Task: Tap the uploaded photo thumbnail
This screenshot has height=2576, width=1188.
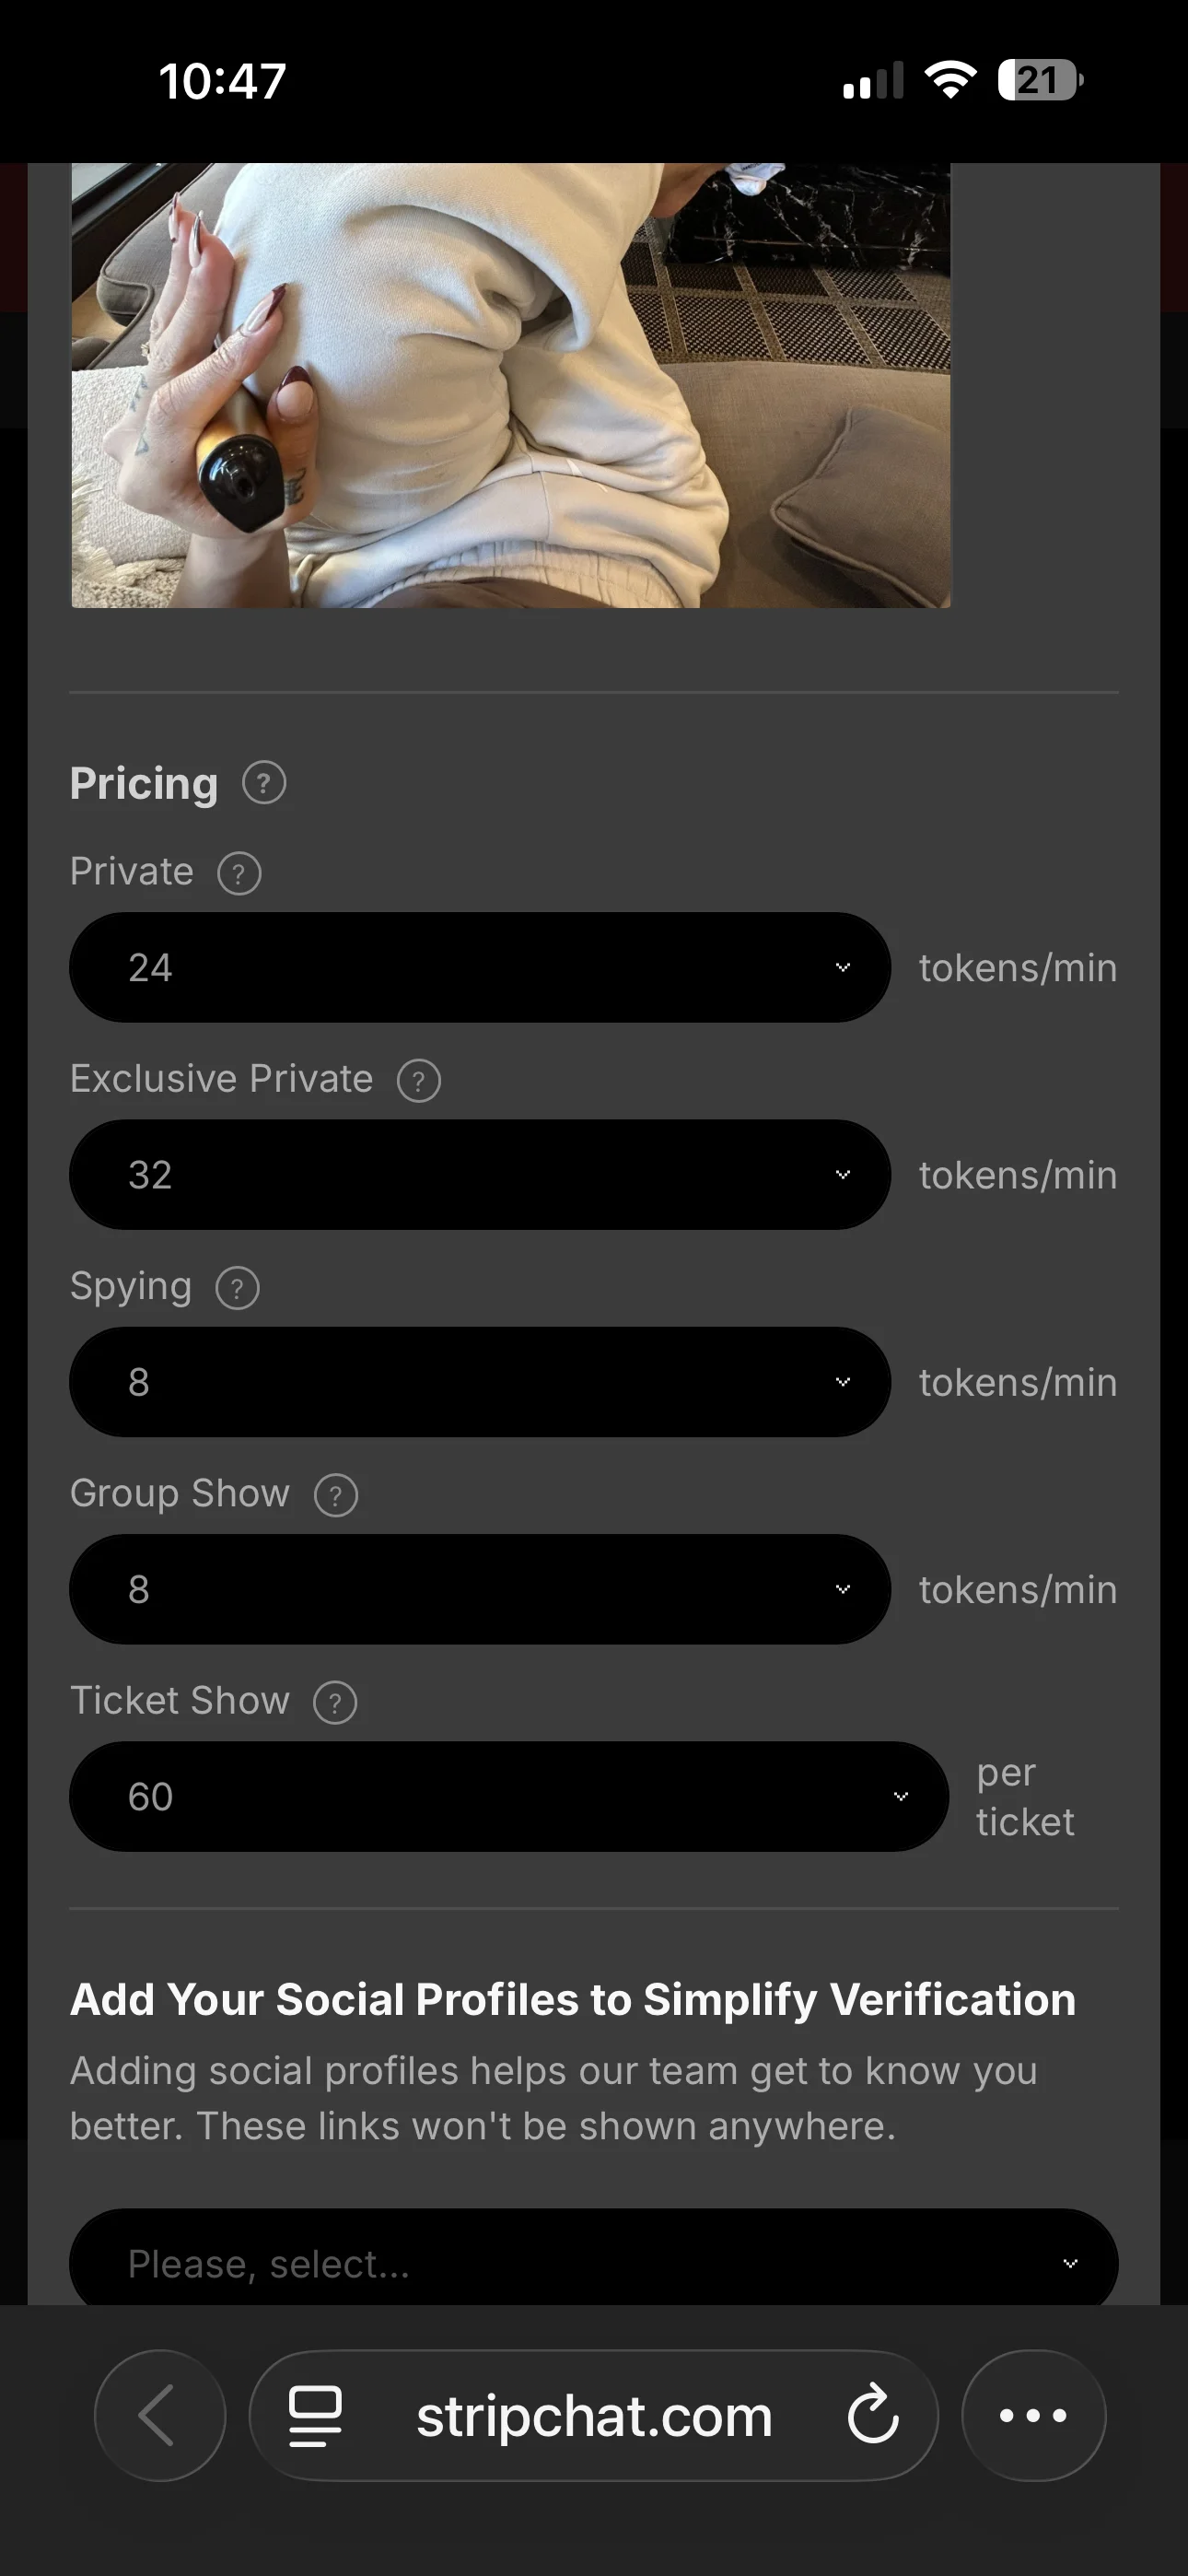Action: coord(511,385)
